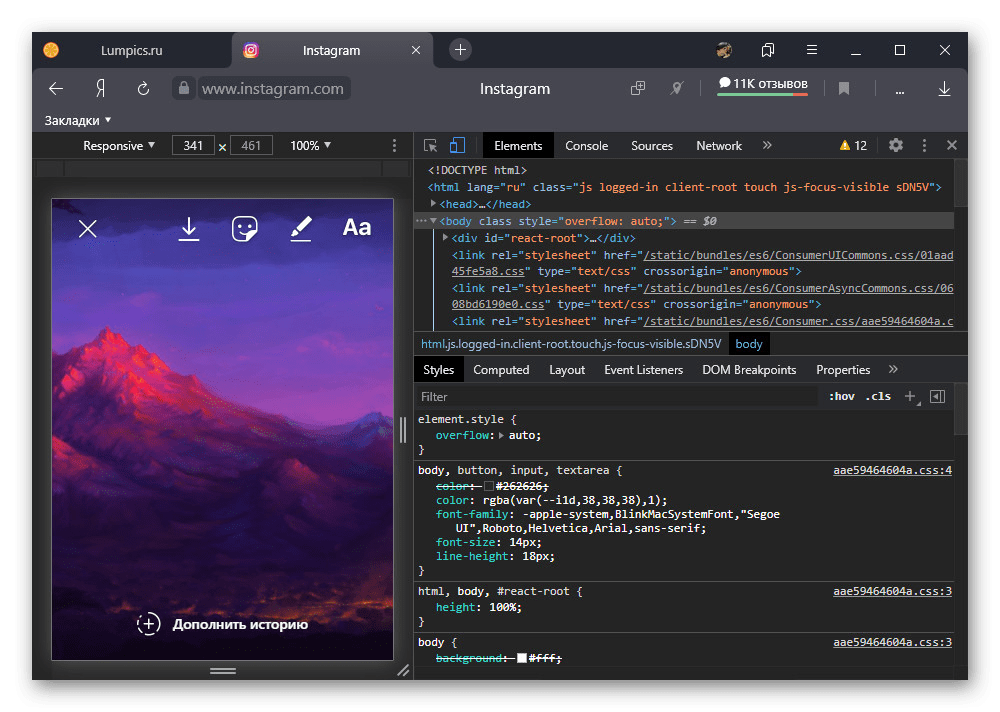
Task: Open the 100% zoom dropdown
Action: [311, 146]
